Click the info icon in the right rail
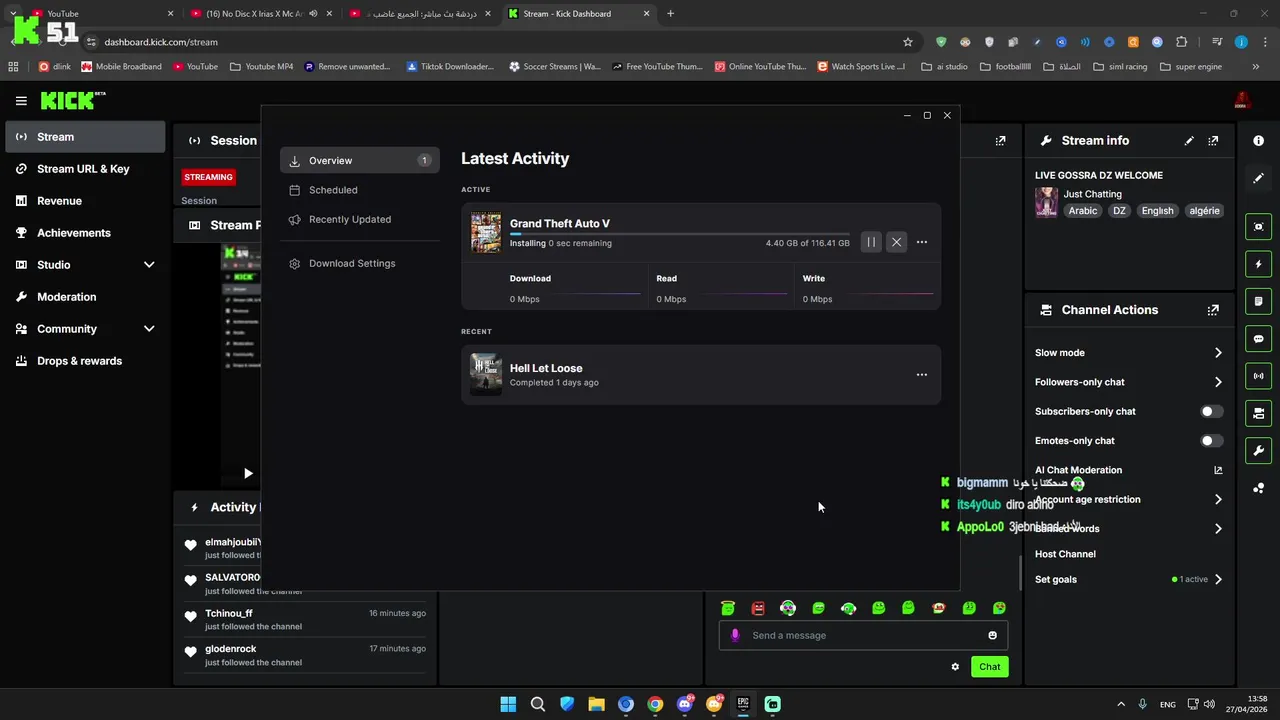1280x720 pixels. (x=1258, y=141)
